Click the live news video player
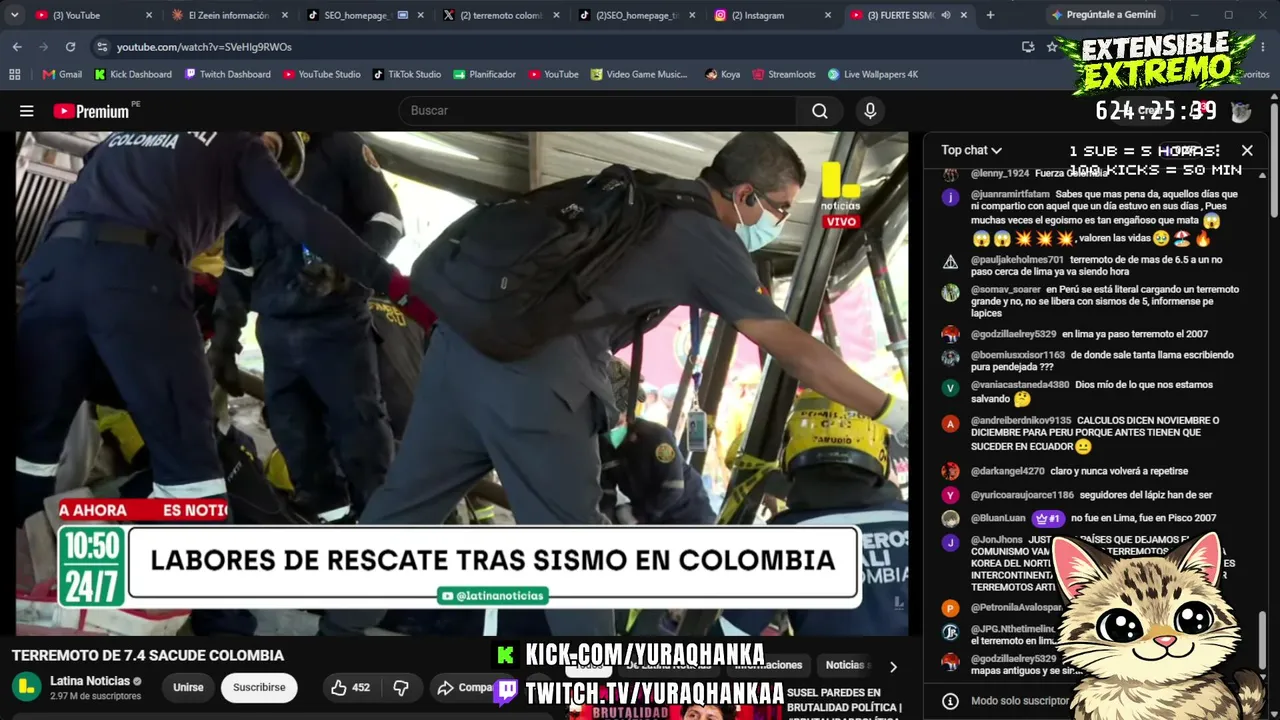The image size is (1280, 720). [x=461, y=384]
